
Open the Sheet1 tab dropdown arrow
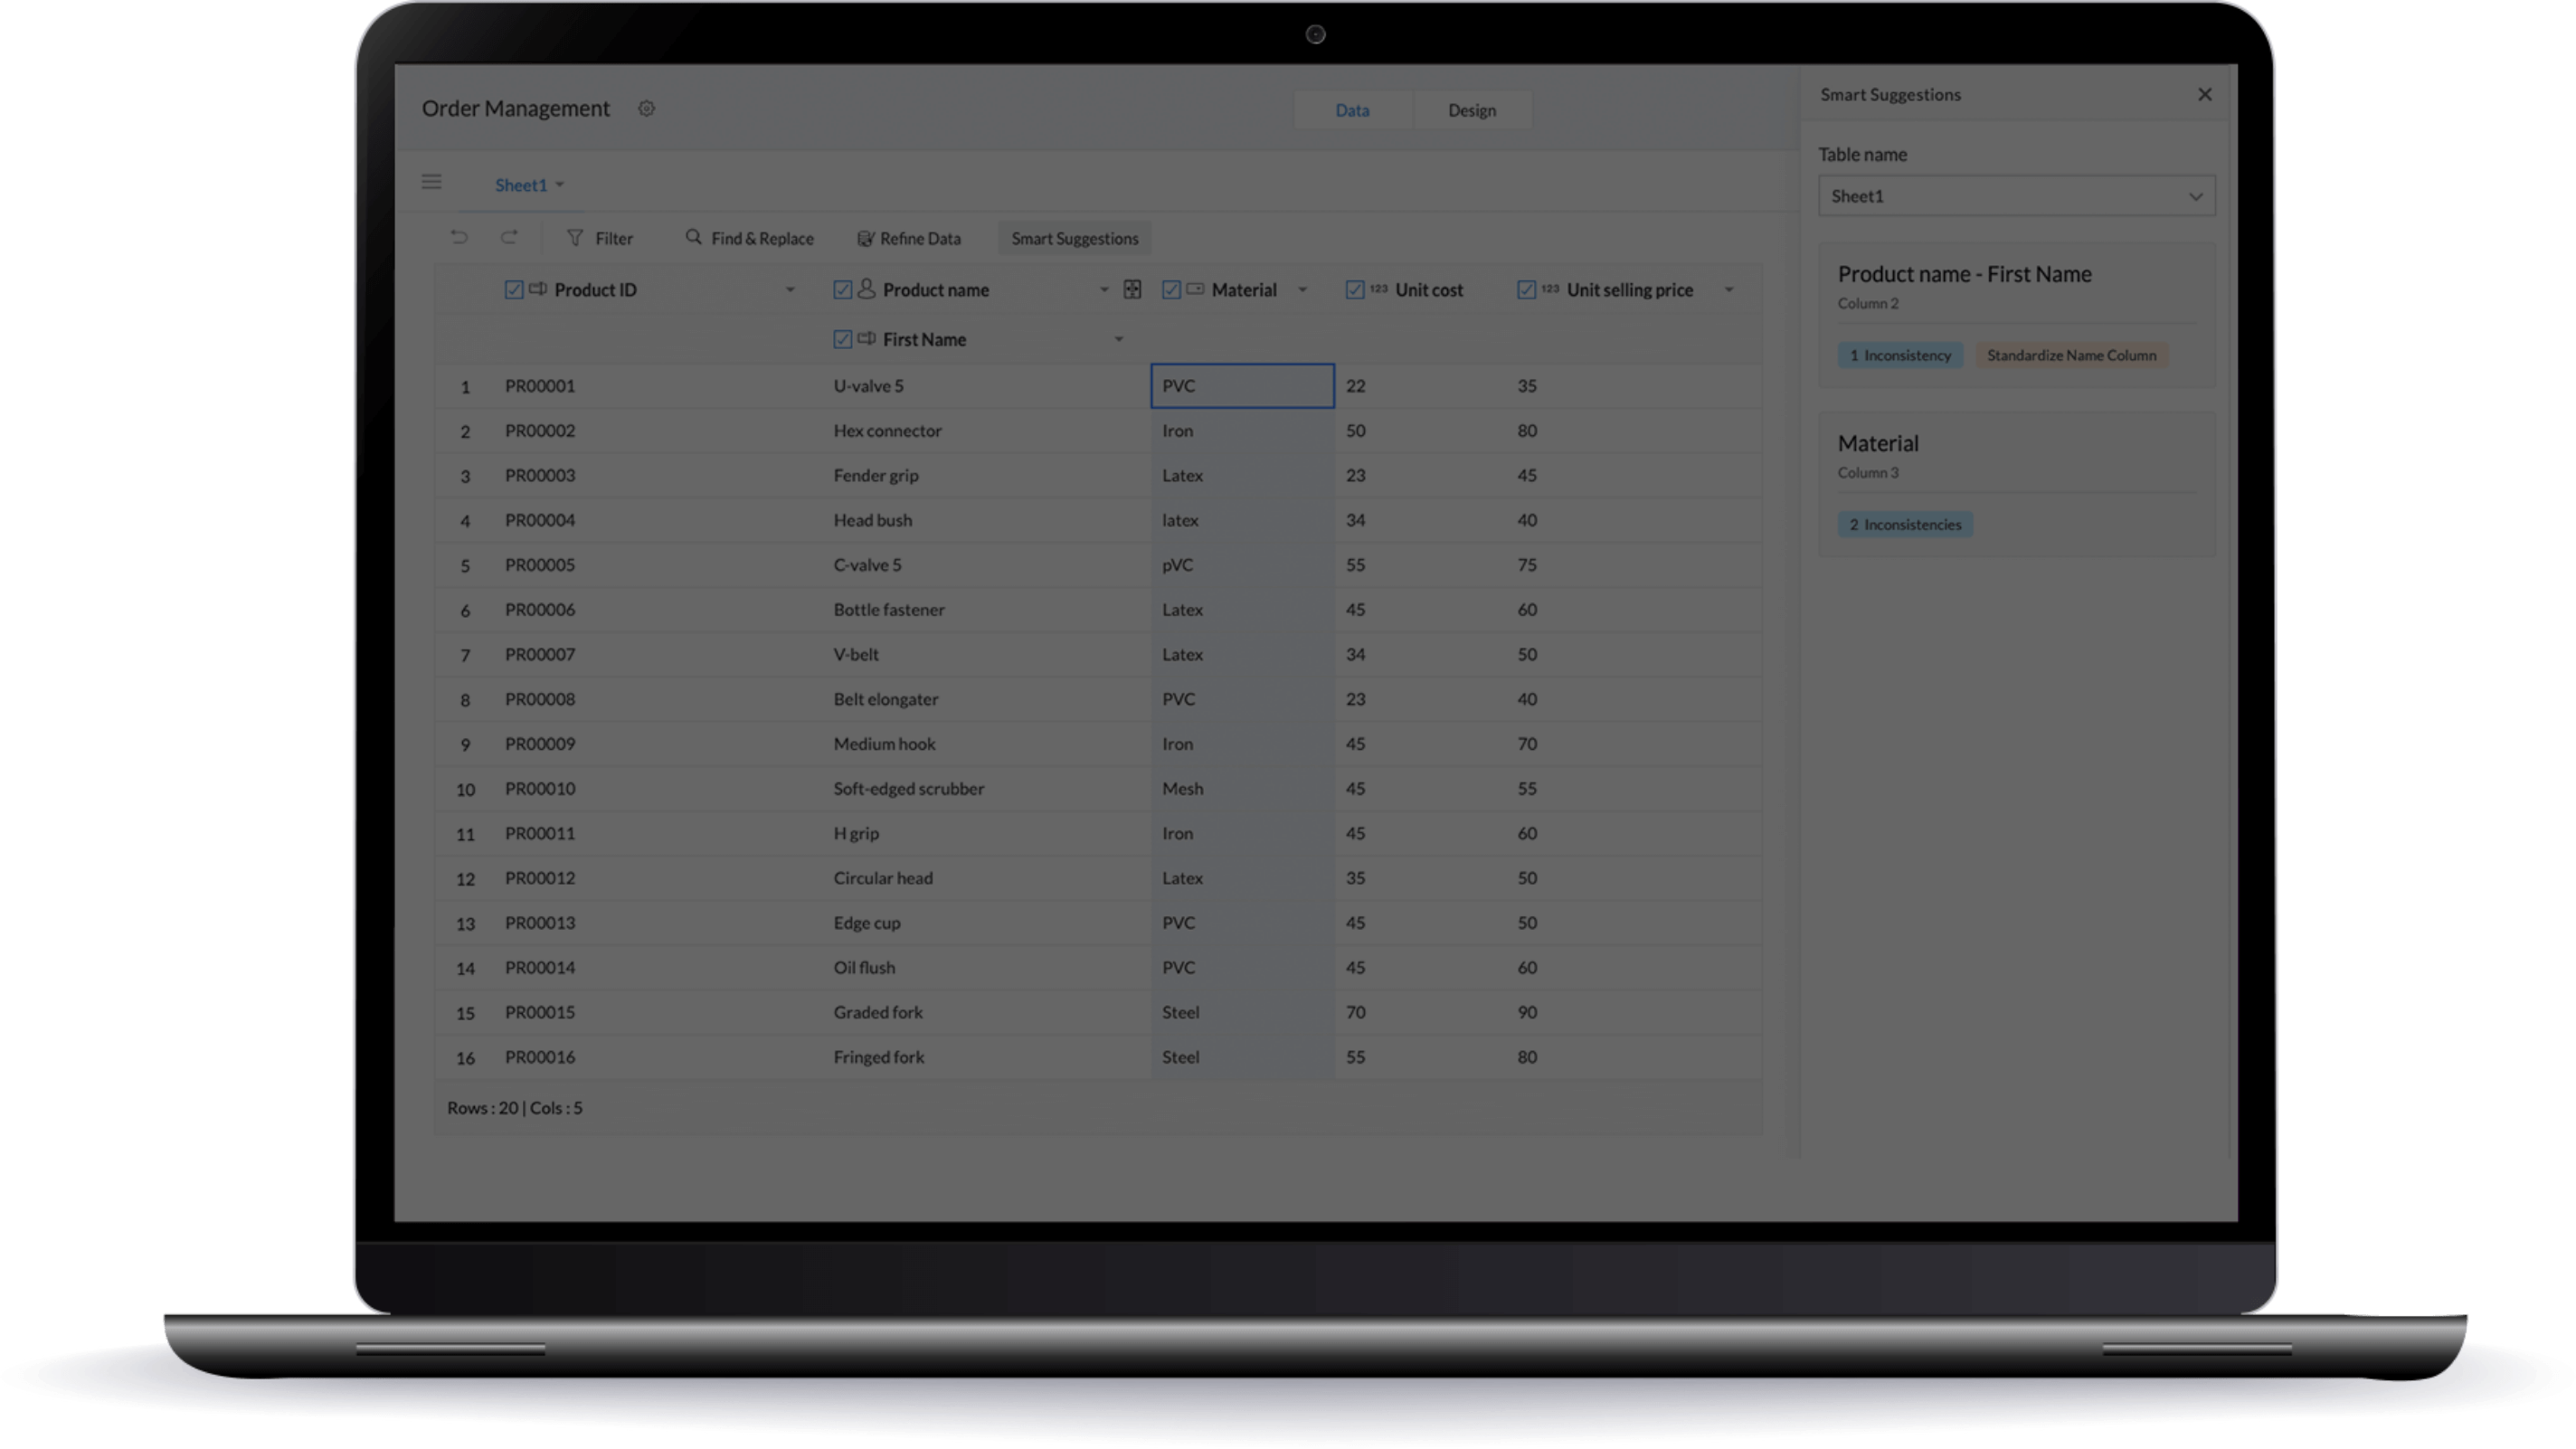pyautogui.click(x=560, y=185)
